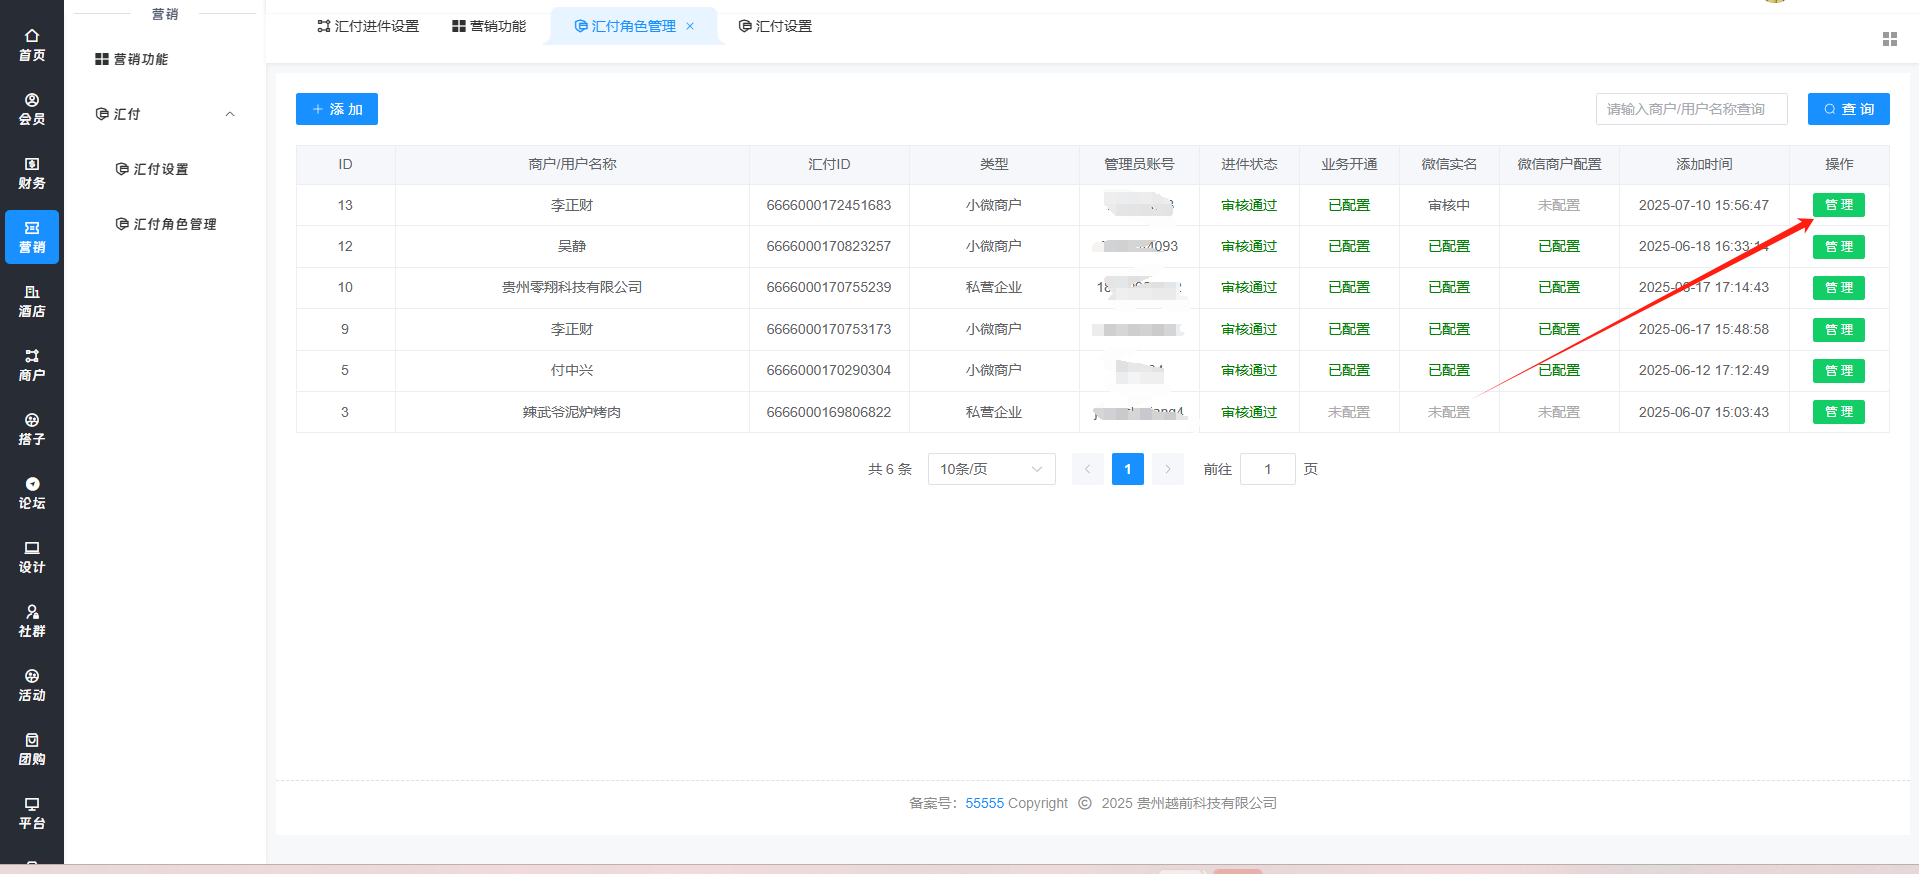Switch to the 汇付设置 tab
Screen dimensions: 1919x874
tap(775, 26)
